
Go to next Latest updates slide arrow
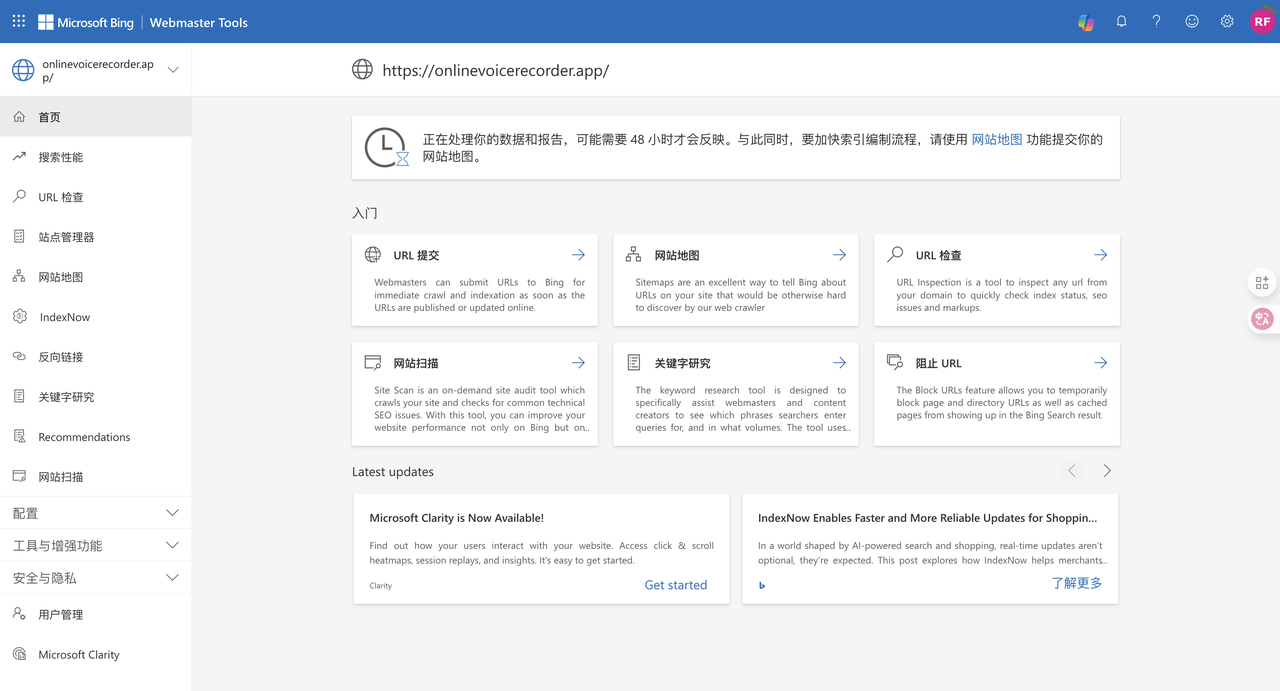coord(1107,471)
